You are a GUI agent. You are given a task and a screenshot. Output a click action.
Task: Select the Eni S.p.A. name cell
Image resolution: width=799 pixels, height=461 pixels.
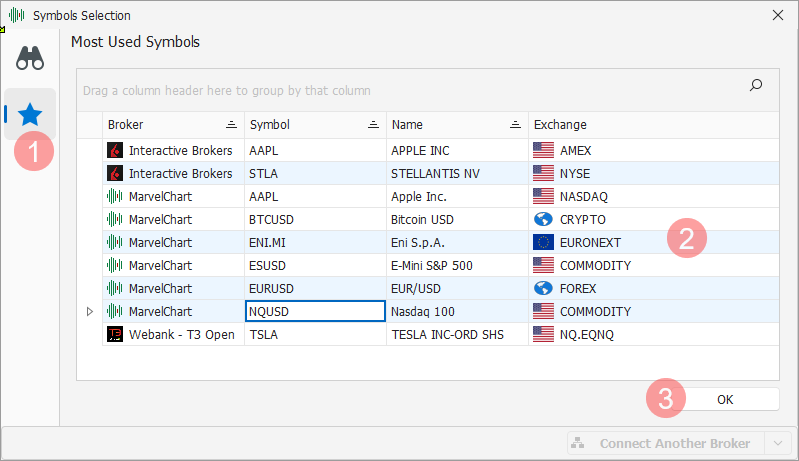[458, 242]
